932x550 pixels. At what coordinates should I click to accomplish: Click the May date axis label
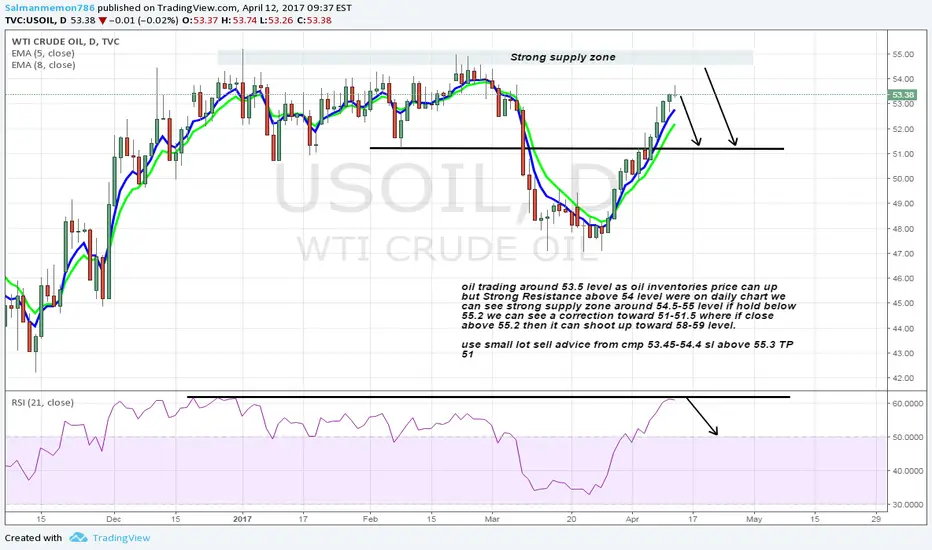[x=754, y=519]
